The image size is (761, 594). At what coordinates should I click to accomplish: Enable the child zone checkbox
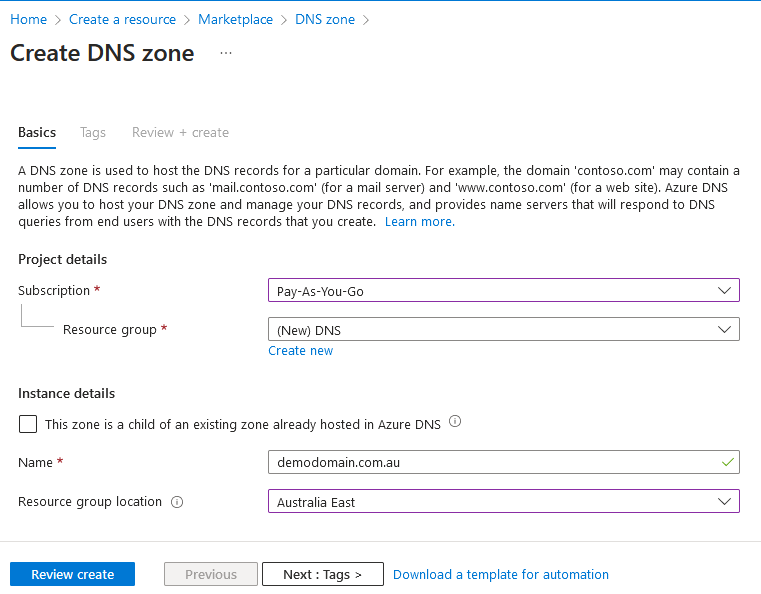point(28,424)
